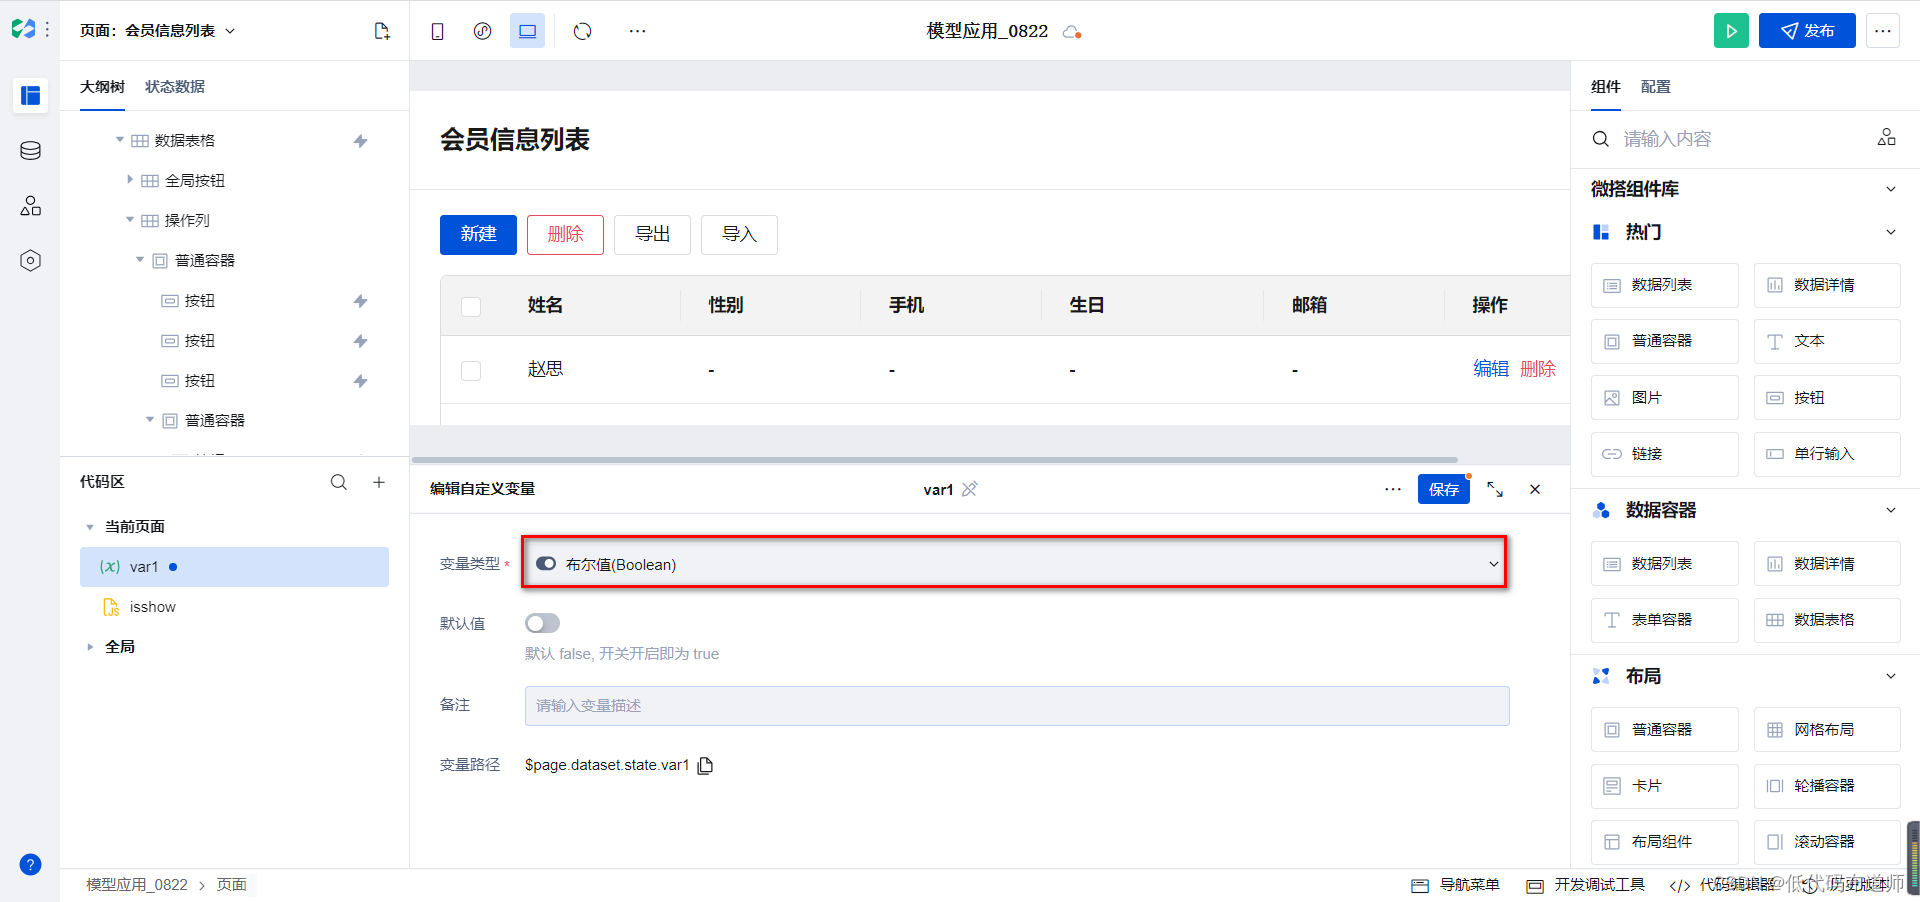Click the search icon in code area
This screenshot has height=902, width=1920.
coord(339,482)
